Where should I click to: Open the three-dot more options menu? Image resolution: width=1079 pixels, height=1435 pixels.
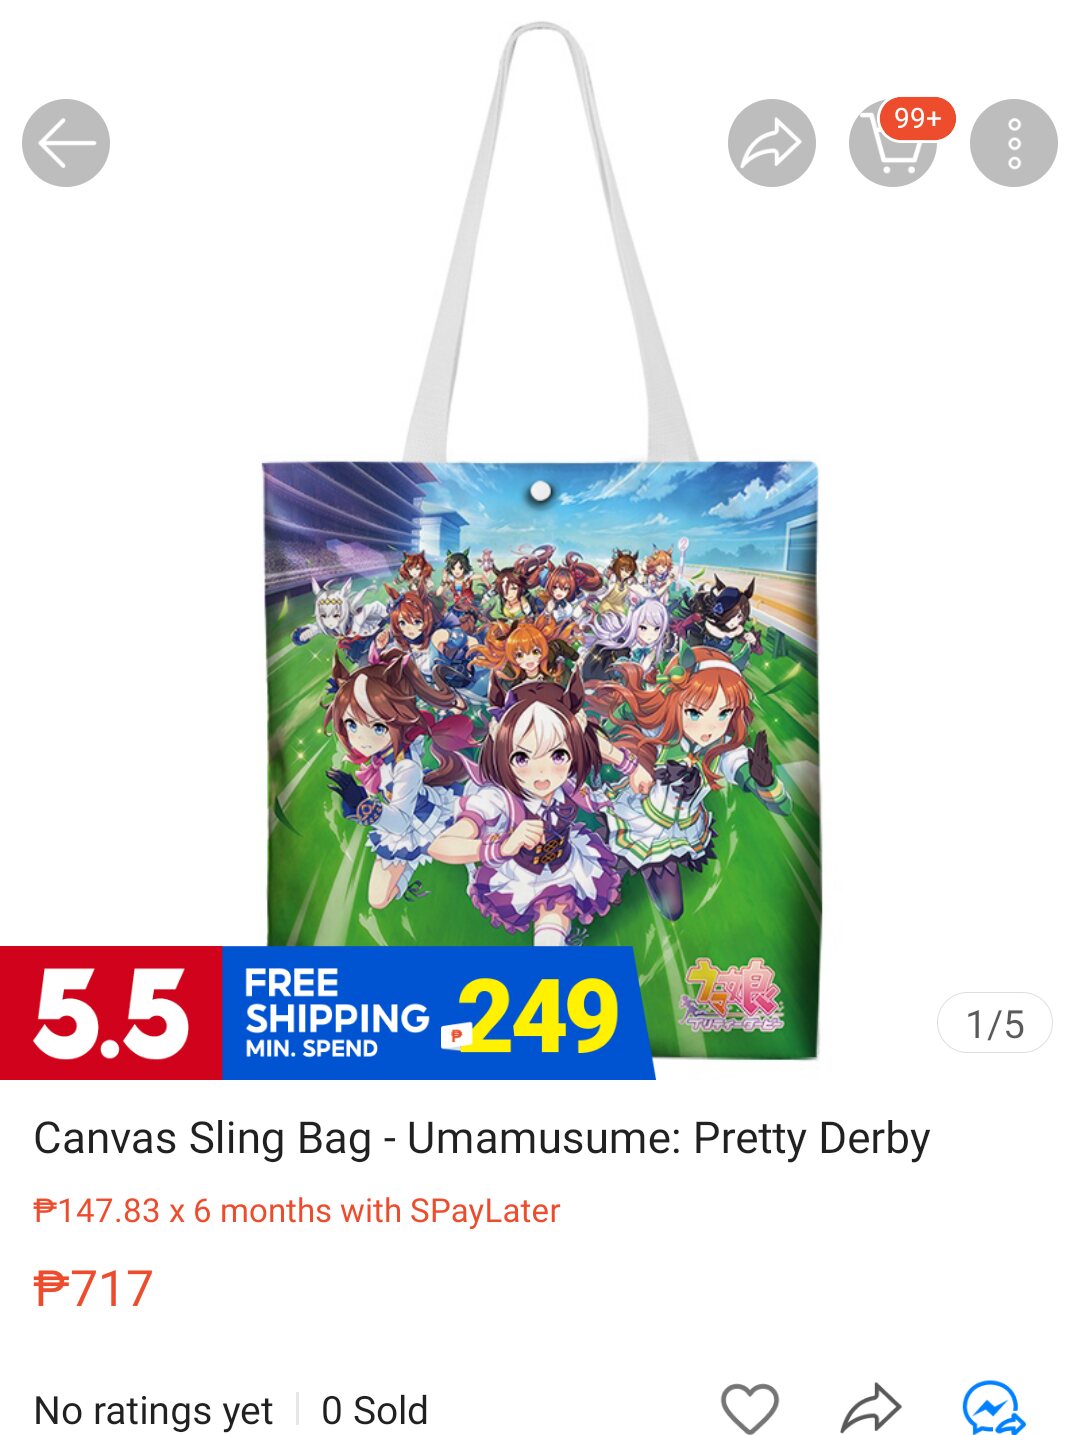click(1014, 143)
